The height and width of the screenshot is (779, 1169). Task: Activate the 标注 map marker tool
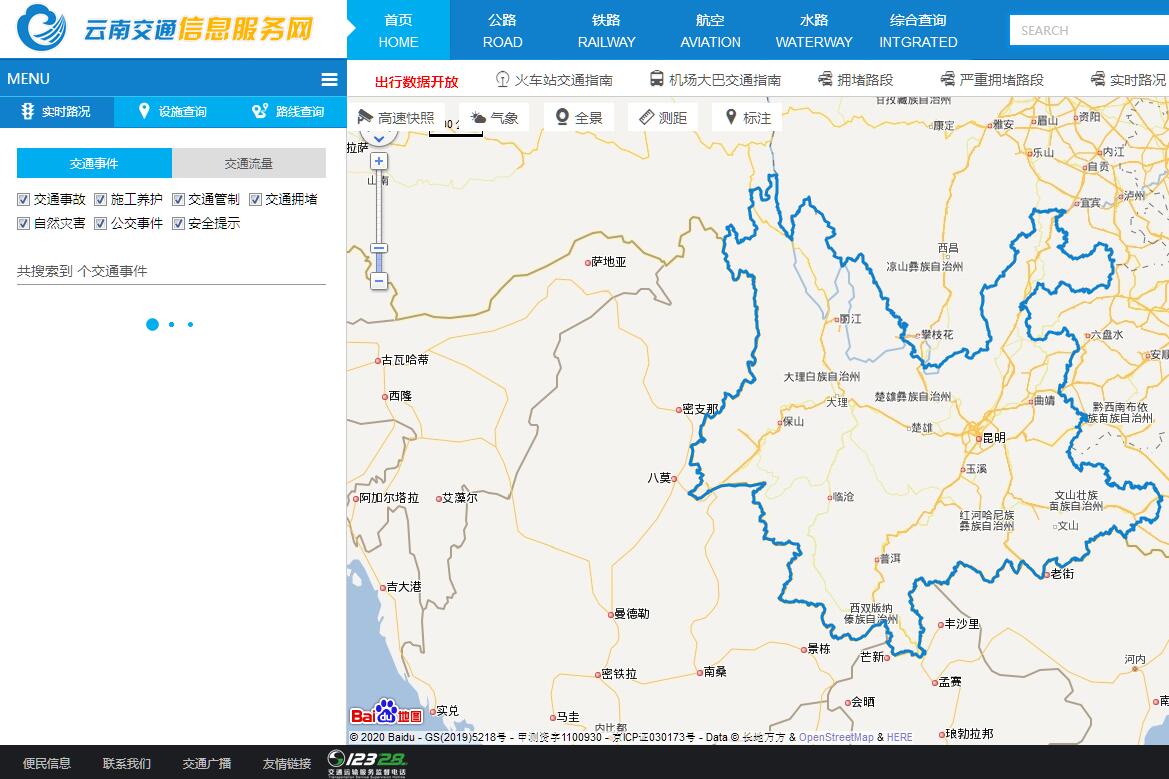747,118
